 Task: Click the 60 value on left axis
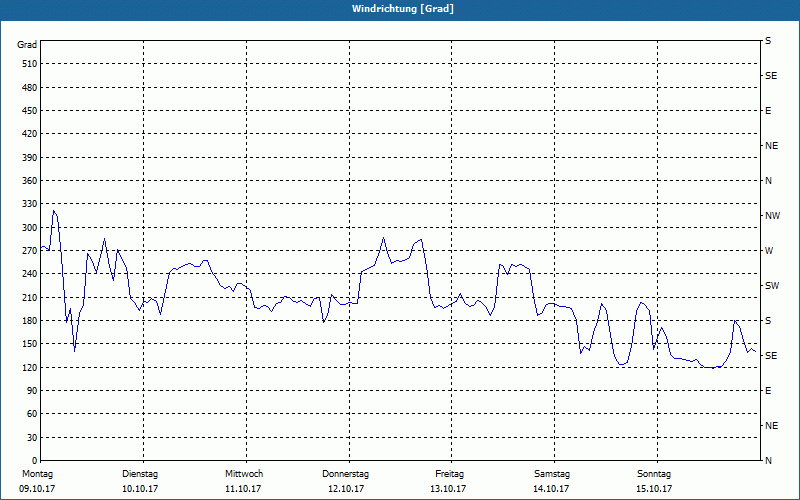32,414
